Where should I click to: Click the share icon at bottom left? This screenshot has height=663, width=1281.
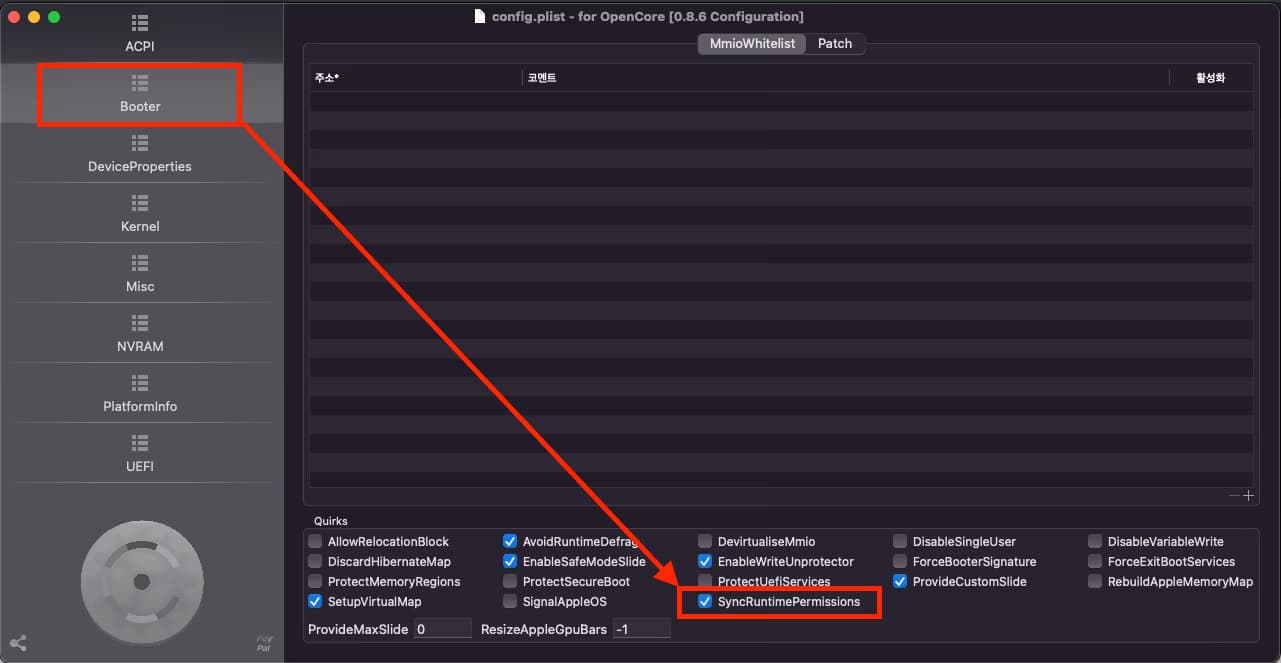point(18,644)
